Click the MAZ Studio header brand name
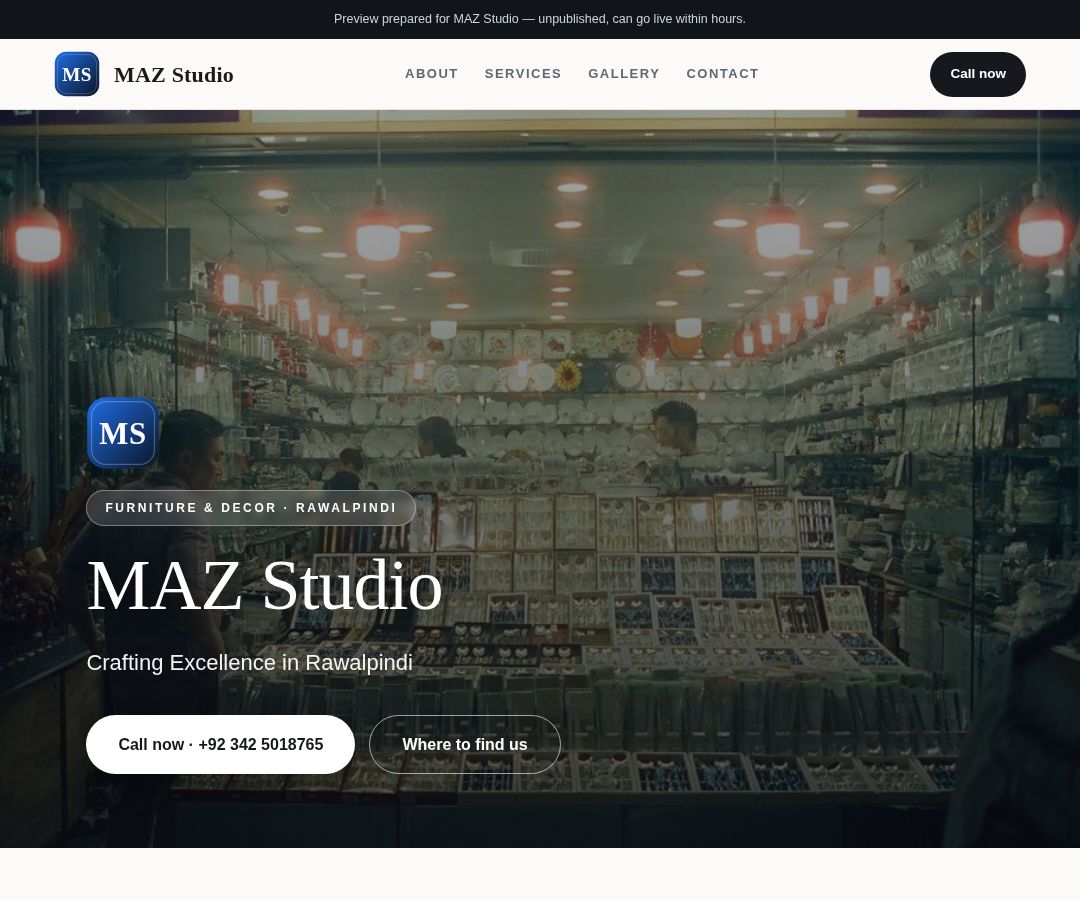The width and height of the screenshot is (1080, 900). (x=174, y=75)
